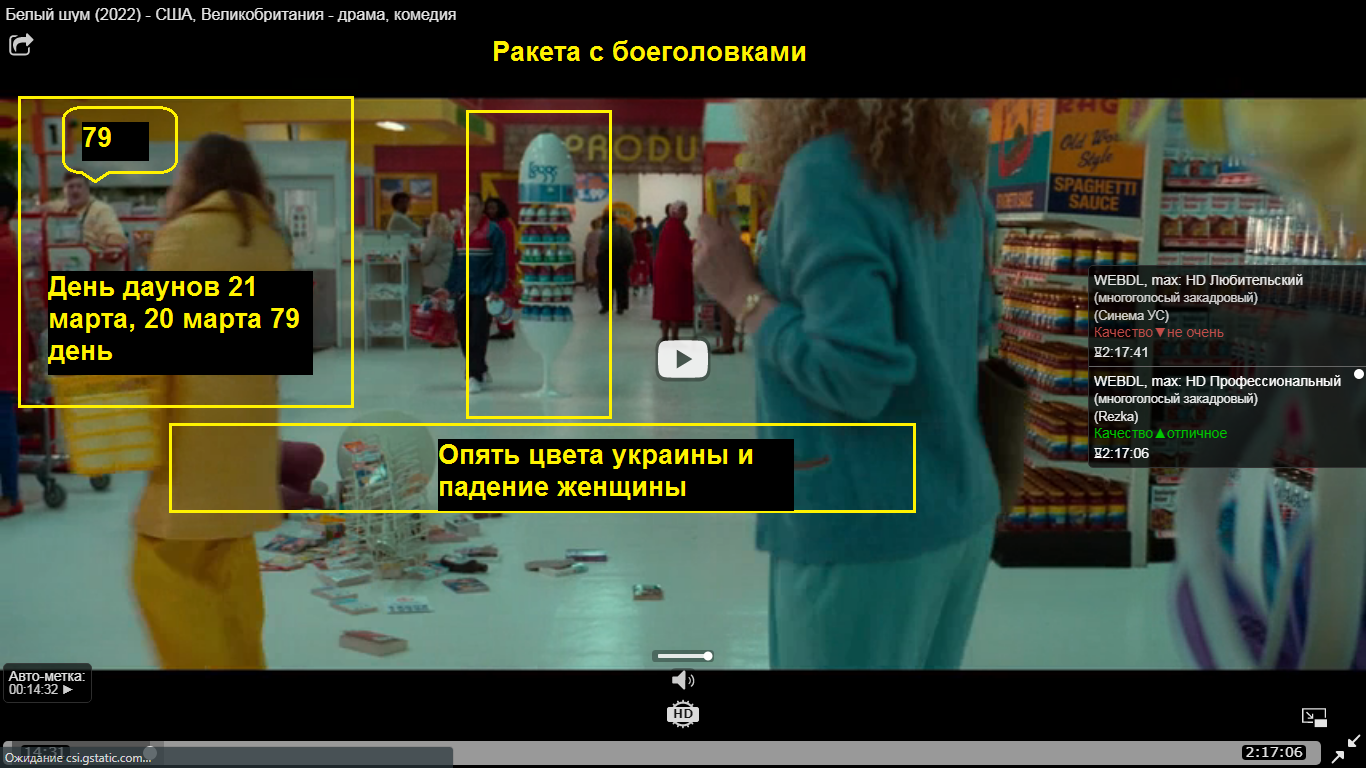Exit fullscreen with the diagonal arrows icon
Viewport: 1366px width, 768px height.
[x=1346, y=748]
